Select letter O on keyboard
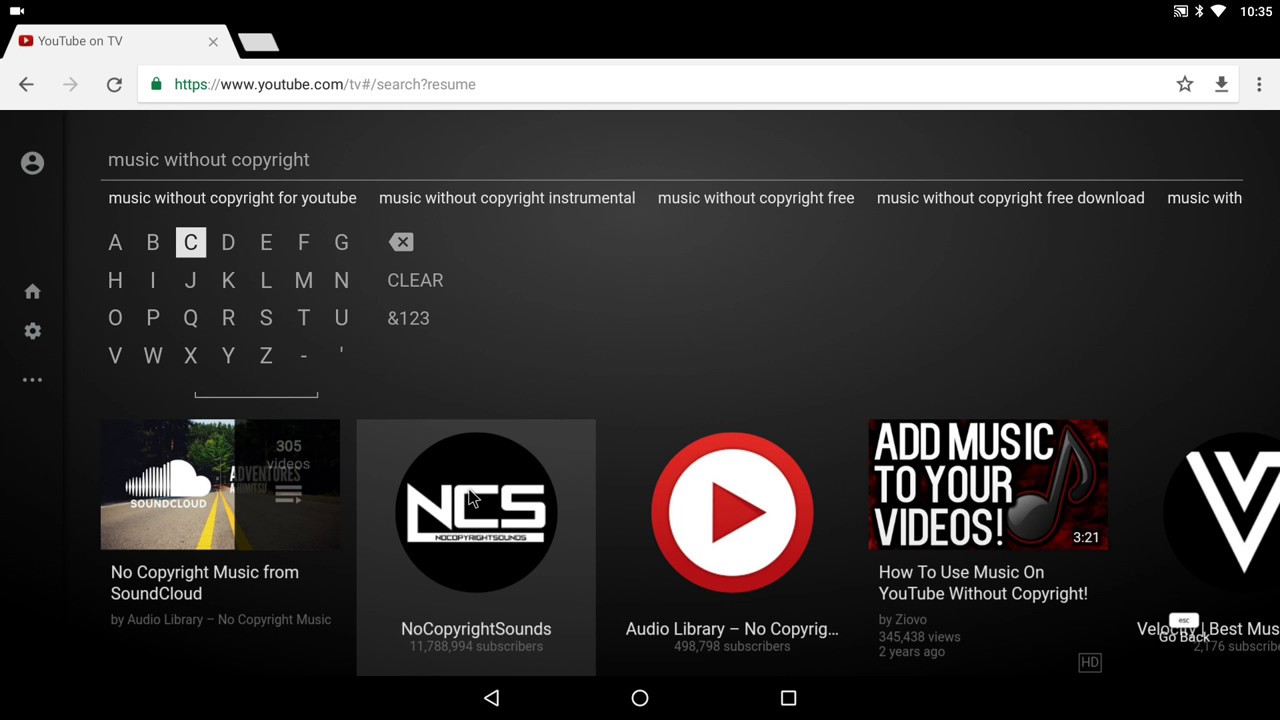Image resolution: width=1280 pixels, height=720 pixels. (x=115, y=318)
